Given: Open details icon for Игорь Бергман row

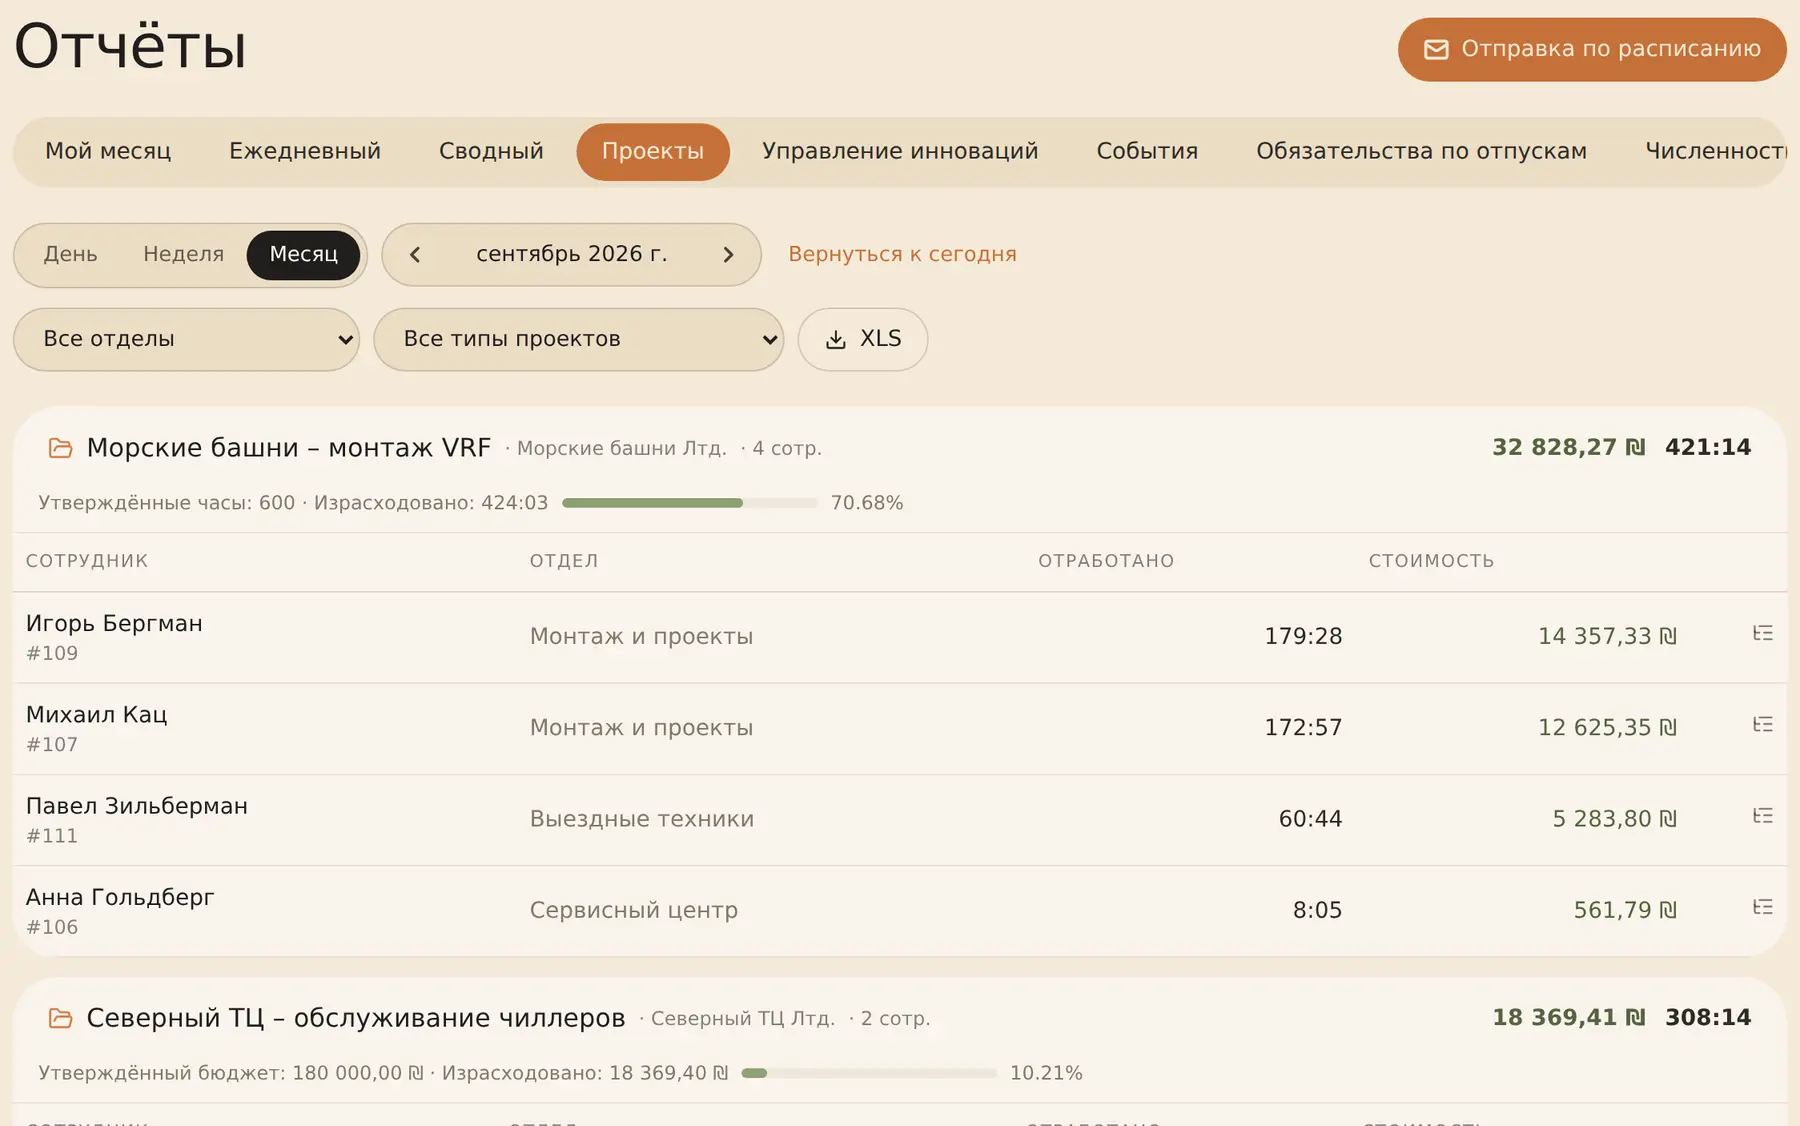Looking at the screenshot, I should [x=1763, y=633].
